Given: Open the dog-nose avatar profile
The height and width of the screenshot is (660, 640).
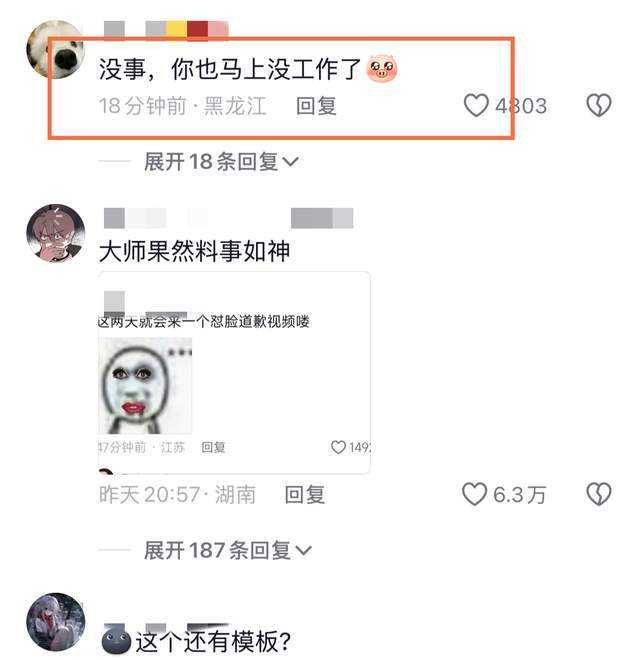Looking at the screenshot, I should tap(56, 50).
